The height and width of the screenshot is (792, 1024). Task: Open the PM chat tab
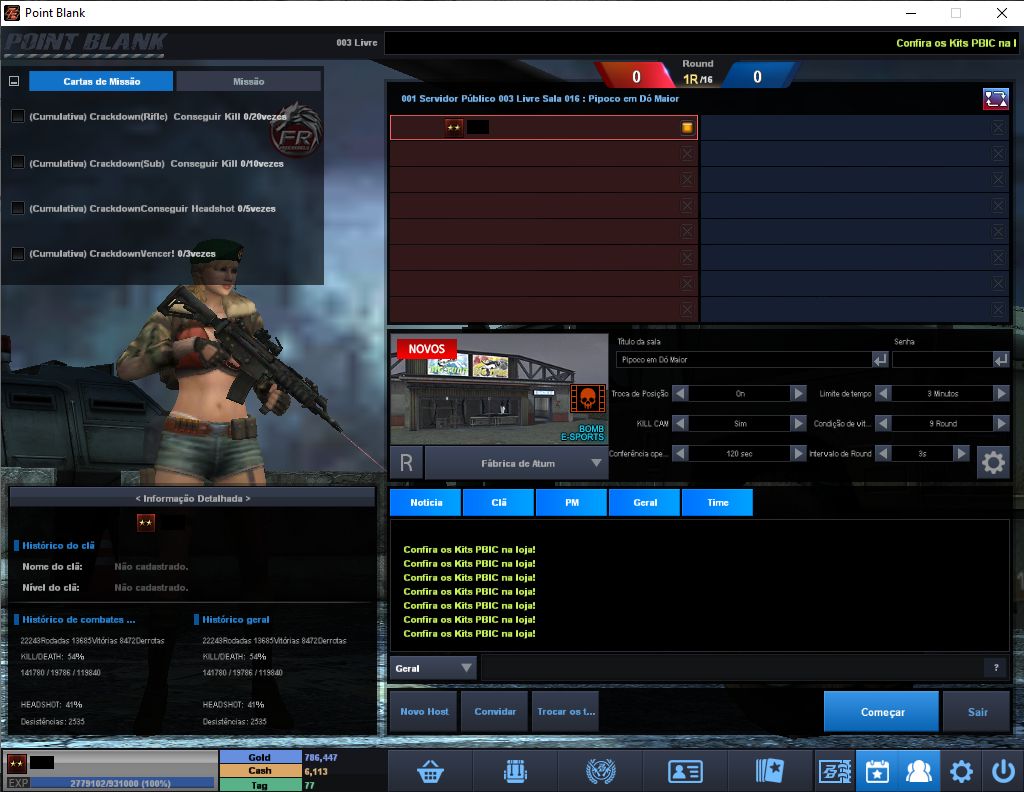pos(571,503)
